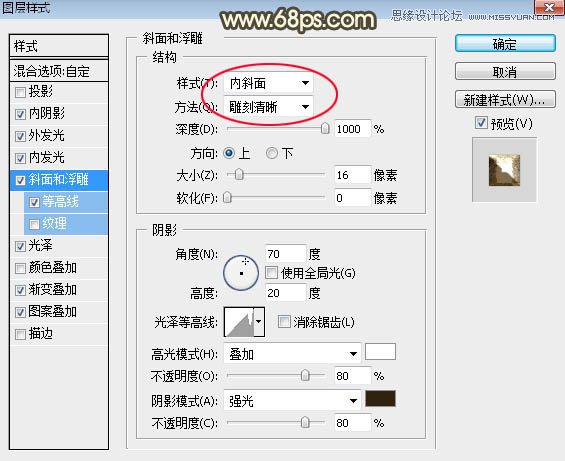565x461 pixels.
Task: Click the style preview thumbnail
Action: [x=504, y=170]
